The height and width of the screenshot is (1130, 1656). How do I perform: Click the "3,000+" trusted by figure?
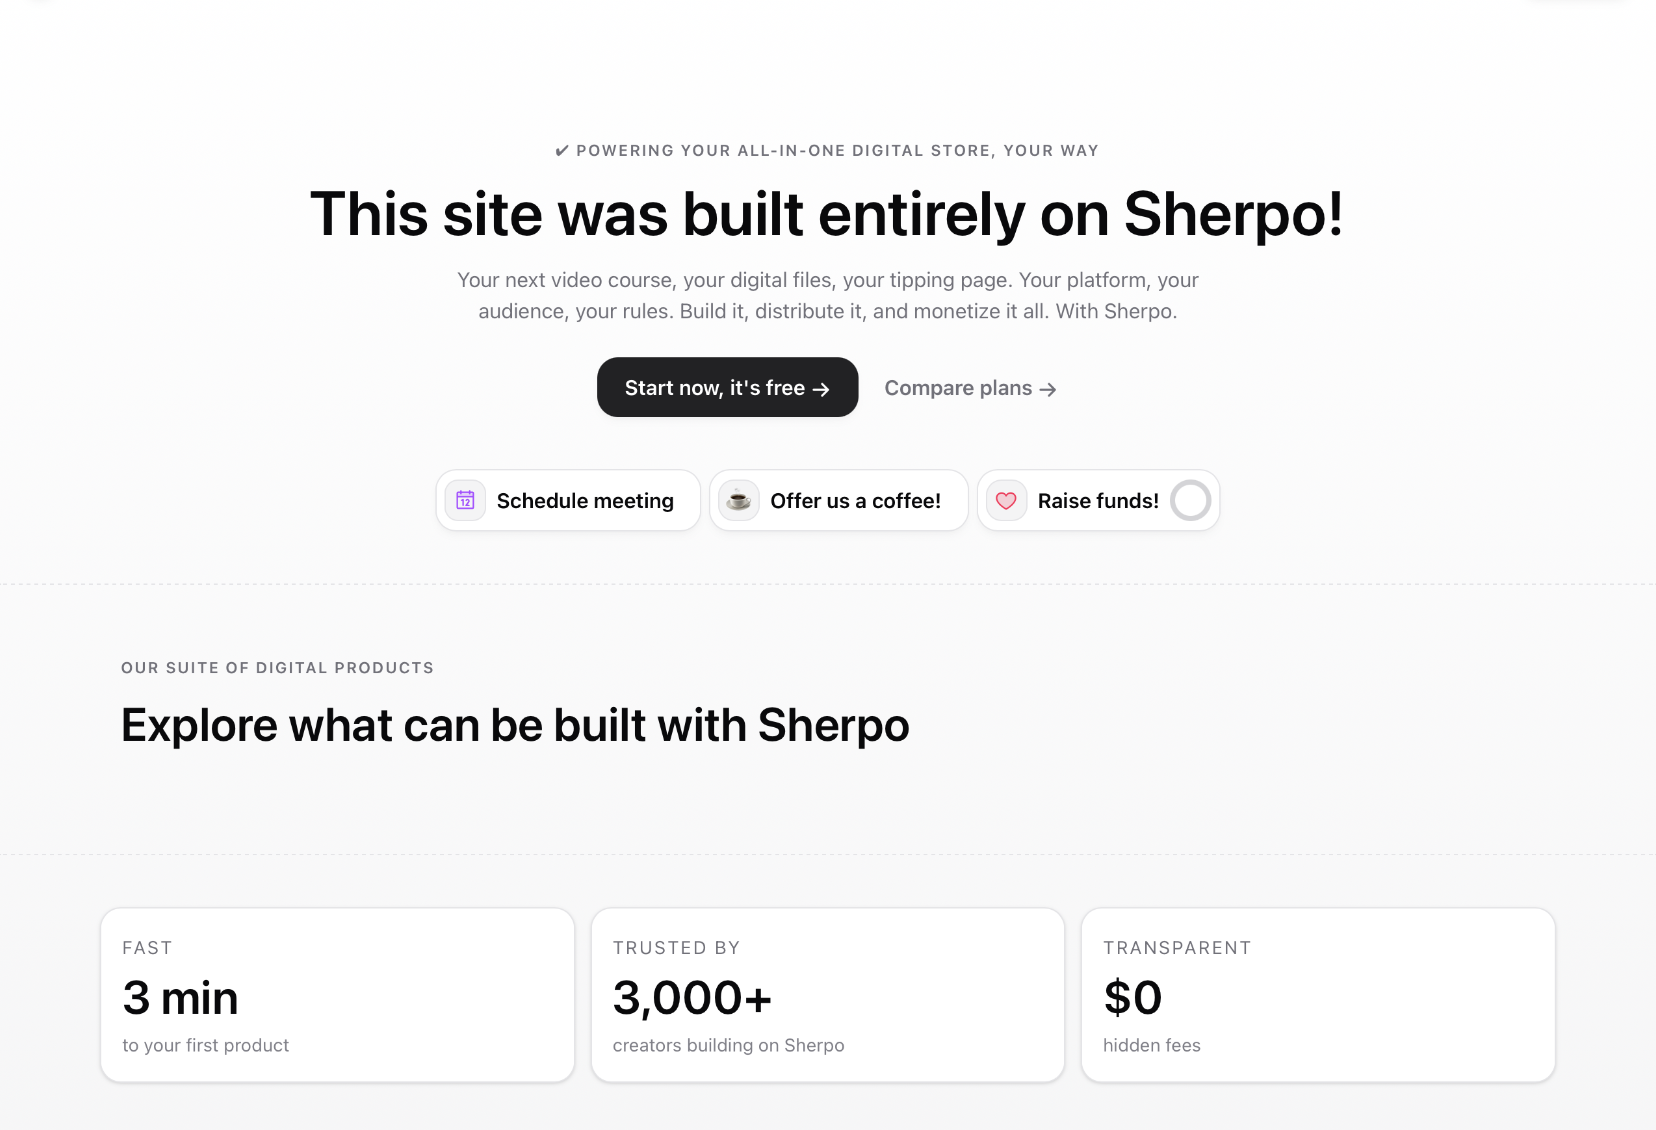[x=692, y=998]
